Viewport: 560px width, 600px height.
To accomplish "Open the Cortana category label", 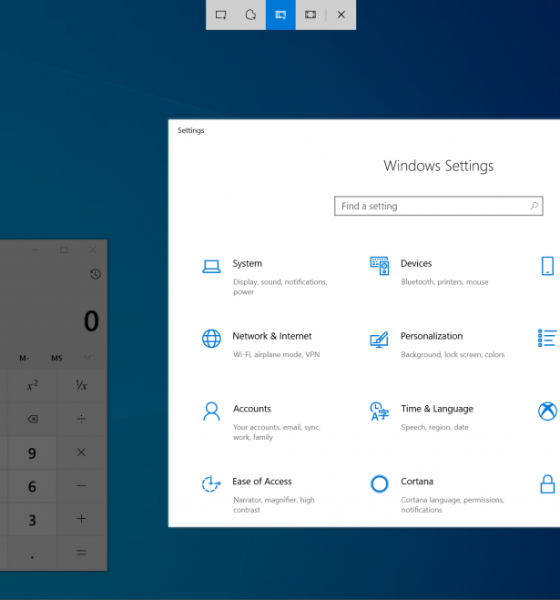I will [x=417, y=481].
